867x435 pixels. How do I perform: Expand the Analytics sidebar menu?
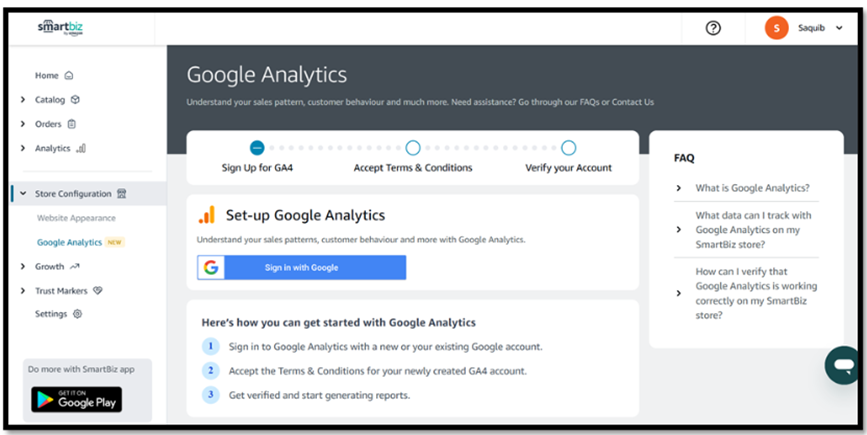53,148
